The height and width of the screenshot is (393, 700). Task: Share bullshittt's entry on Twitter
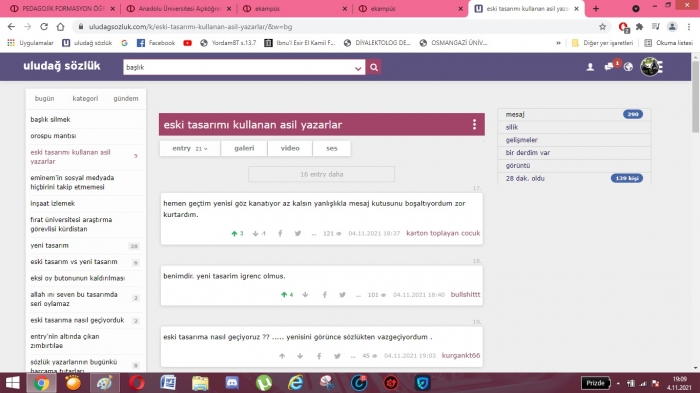342,295
